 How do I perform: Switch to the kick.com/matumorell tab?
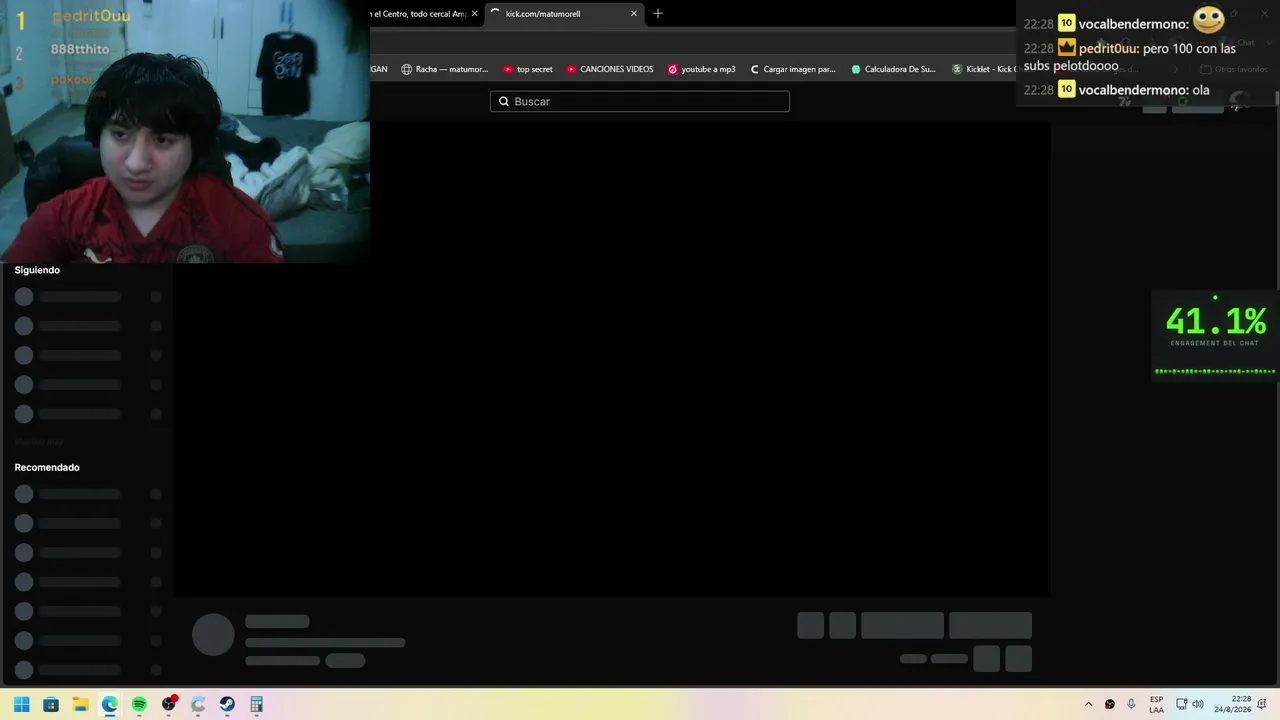[x=562, y=14]
